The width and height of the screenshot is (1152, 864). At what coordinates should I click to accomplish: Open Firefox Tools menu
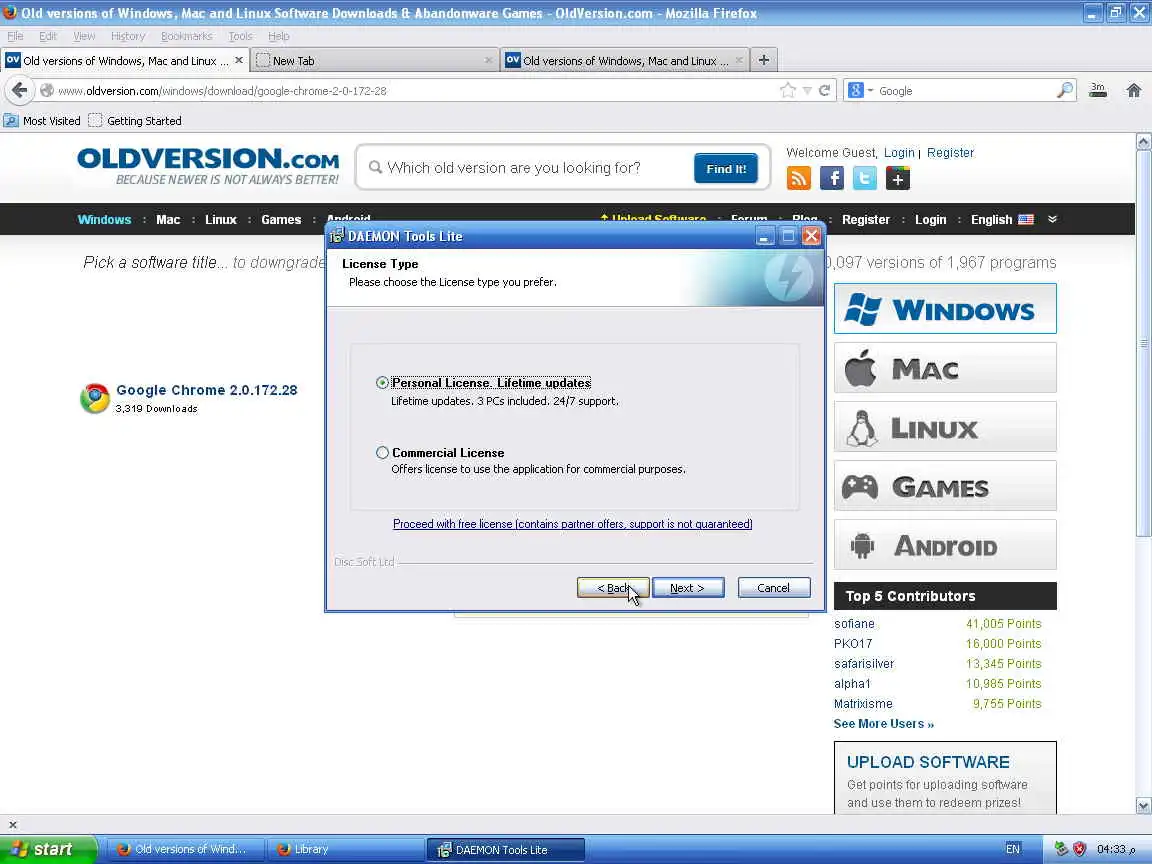(240, 36)
